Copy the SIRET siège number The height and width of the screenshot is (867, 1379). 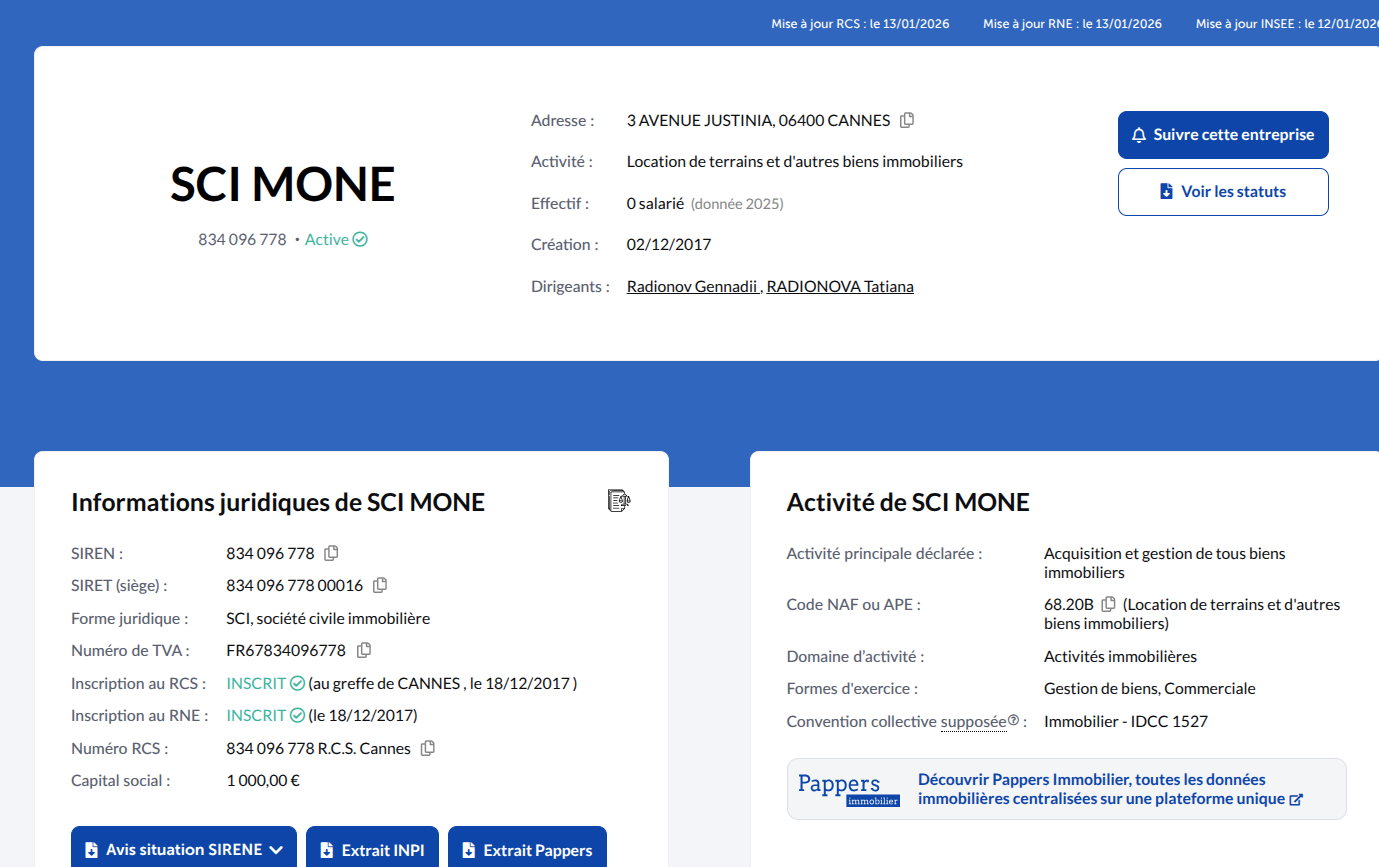380,585
